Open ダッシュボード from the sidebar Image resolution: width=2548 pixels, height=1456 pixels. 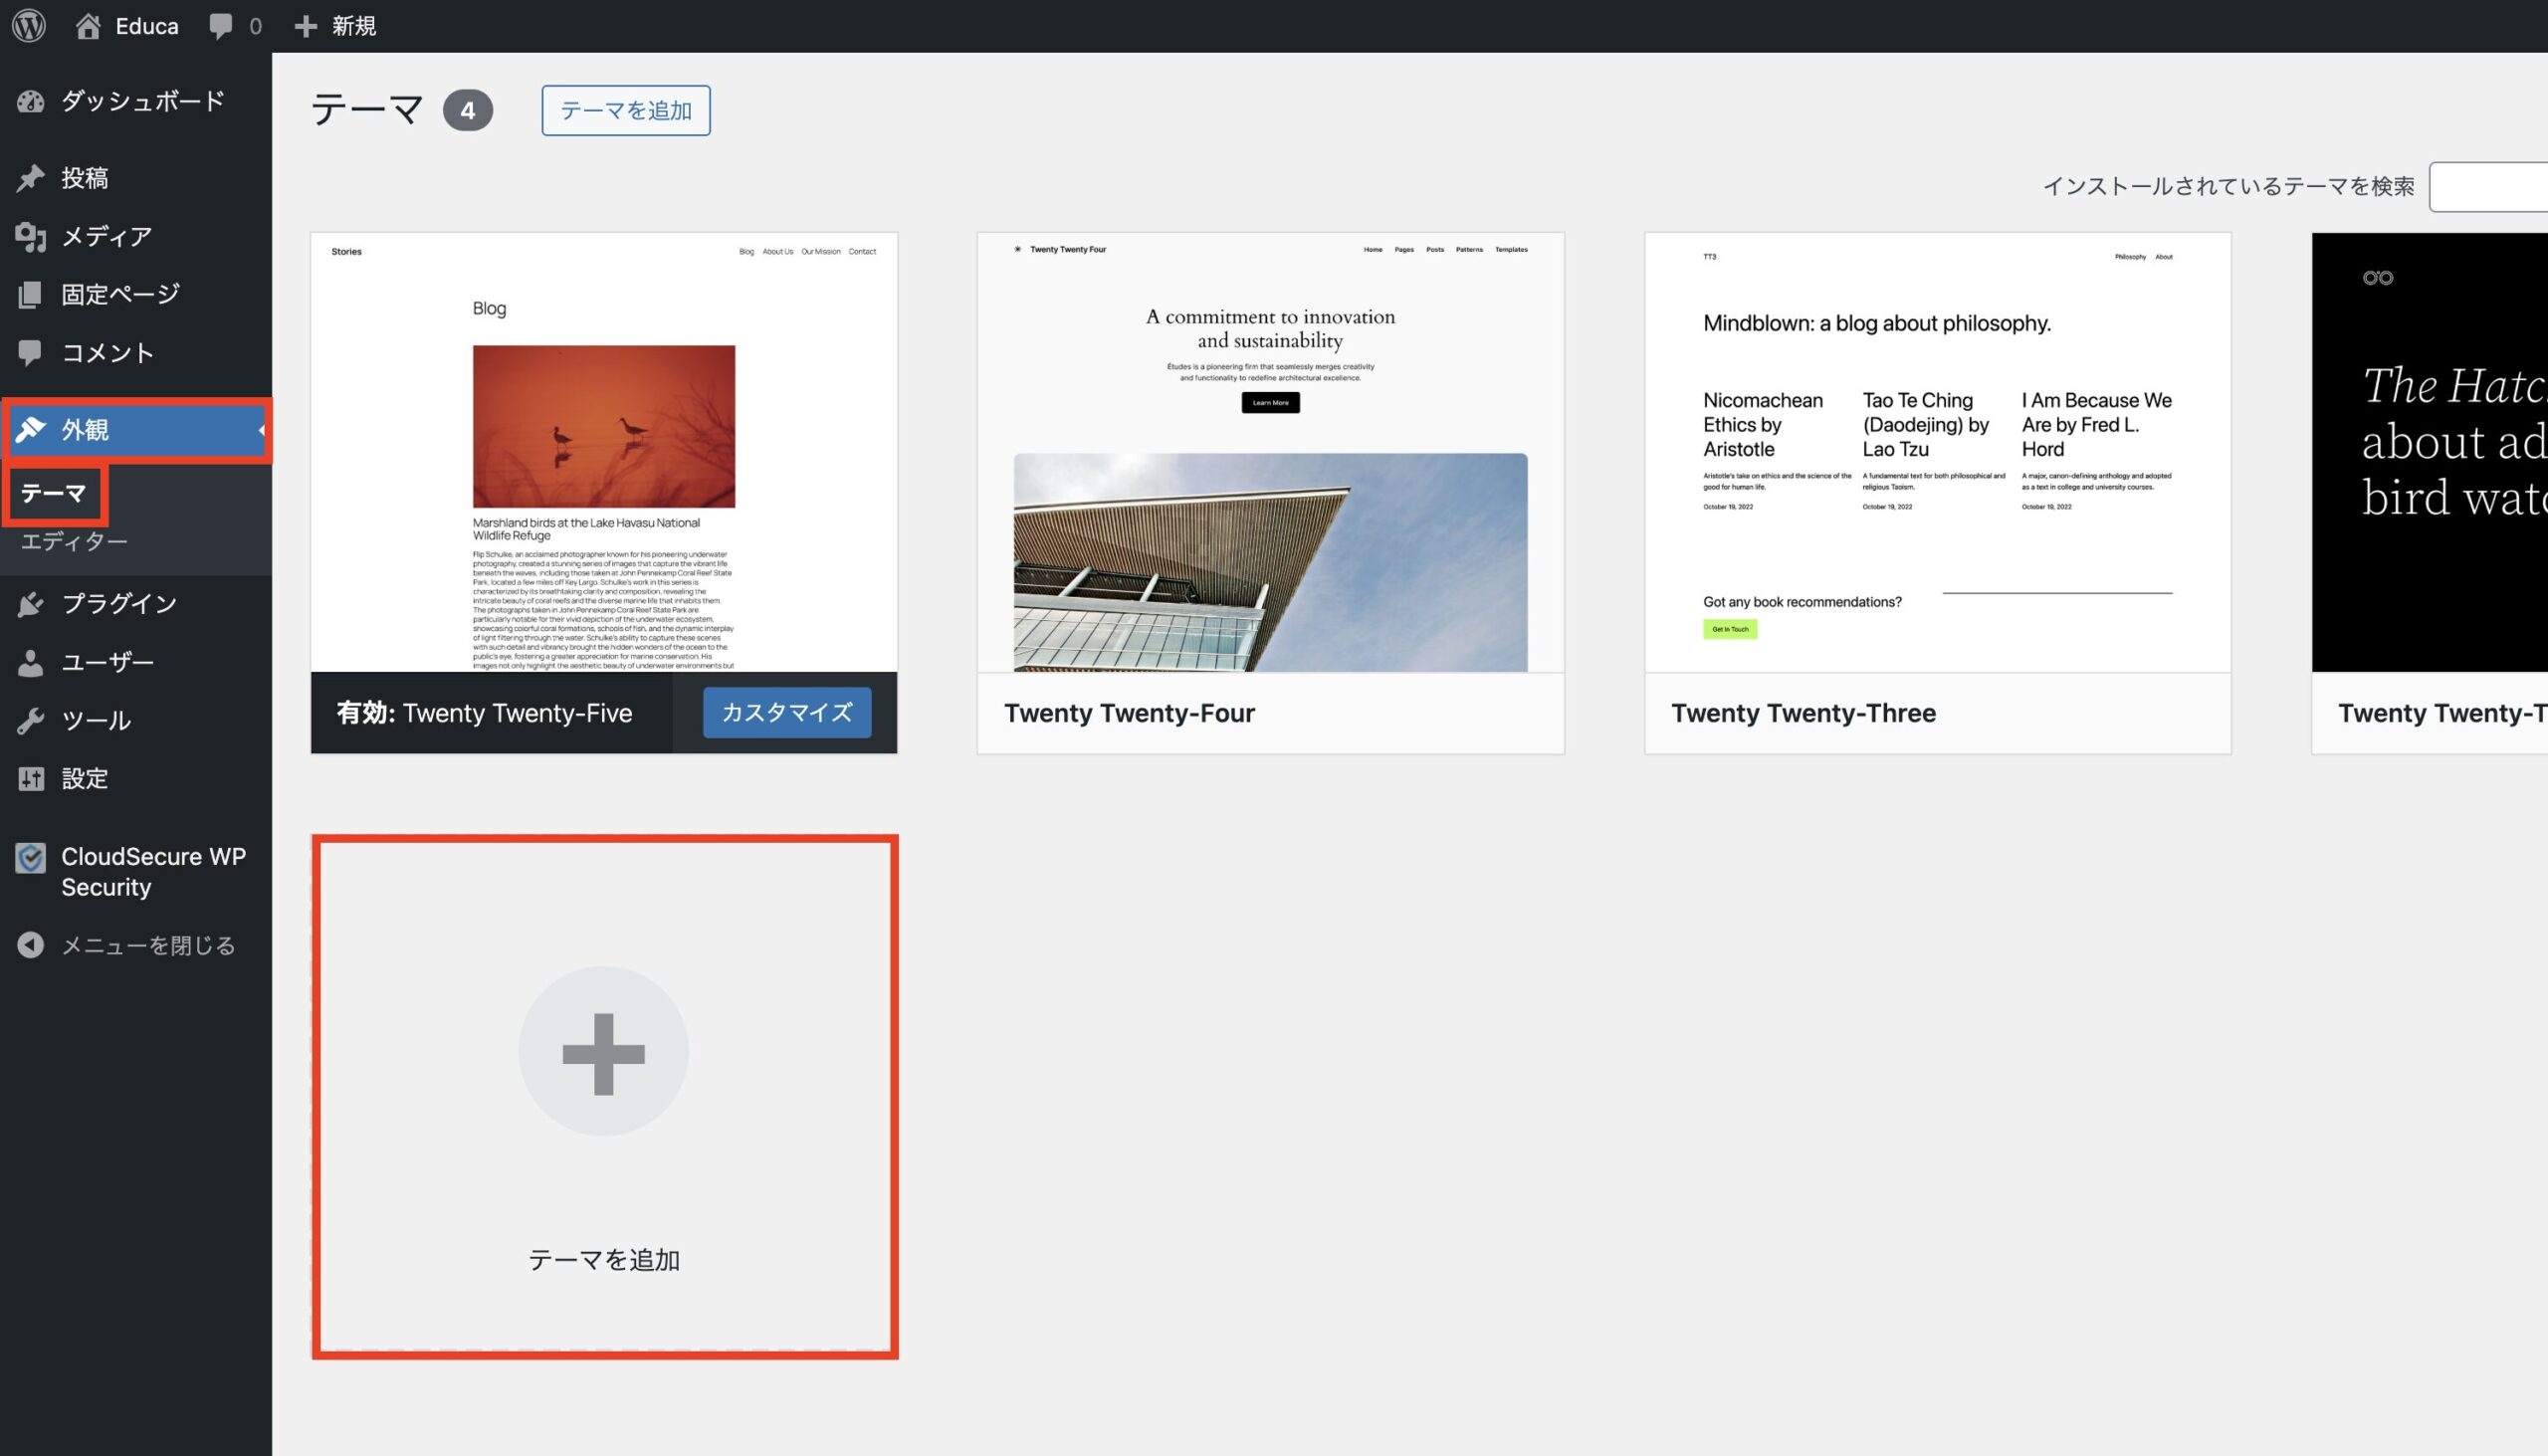tap(142, 101)
